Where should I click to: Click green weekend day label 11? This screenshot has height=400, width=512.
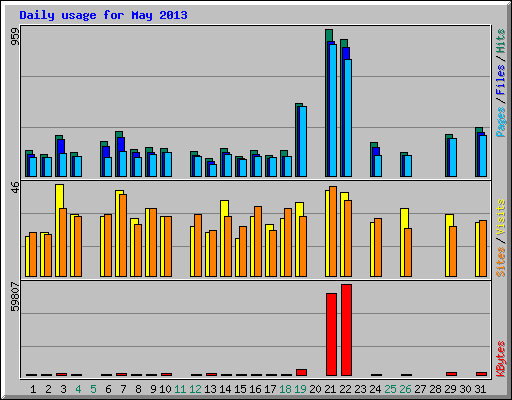pos(180,389)
